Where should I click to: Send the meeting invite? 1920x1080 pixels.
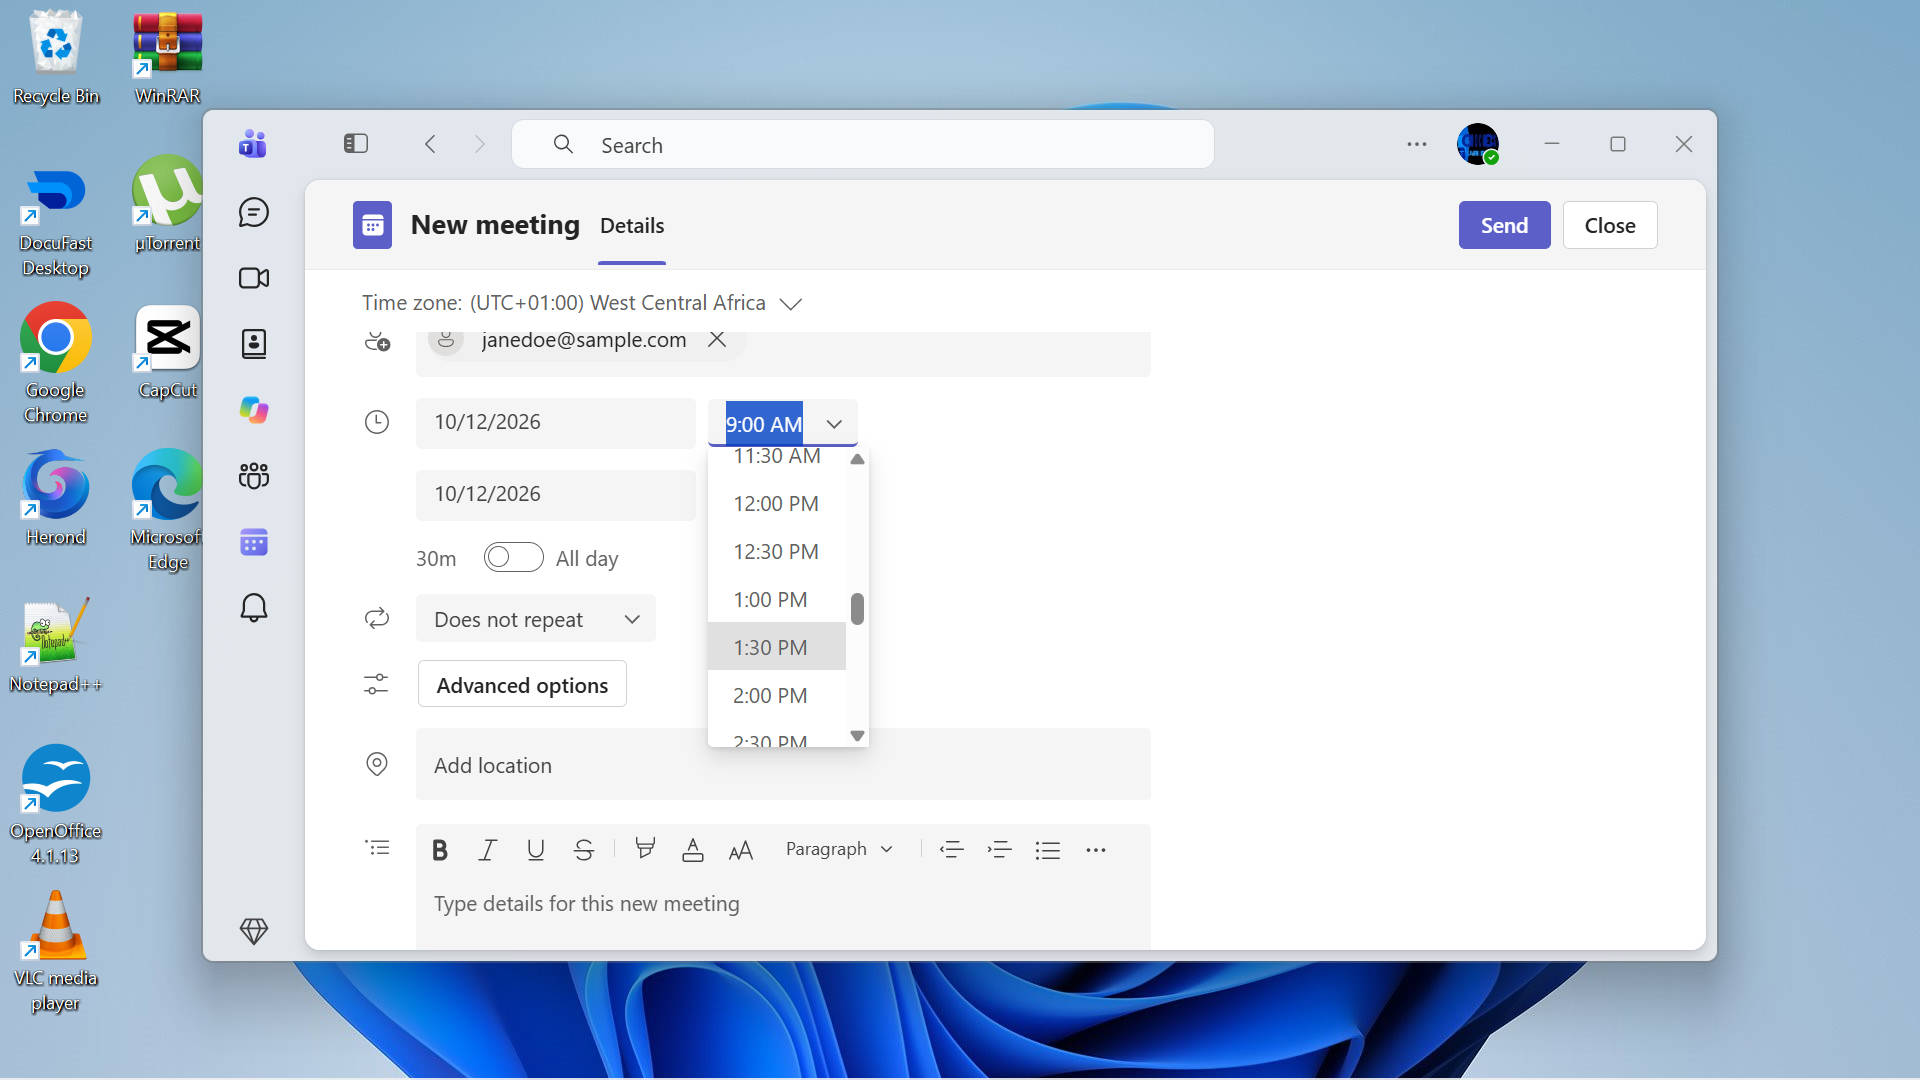[x=1504, y=225]
